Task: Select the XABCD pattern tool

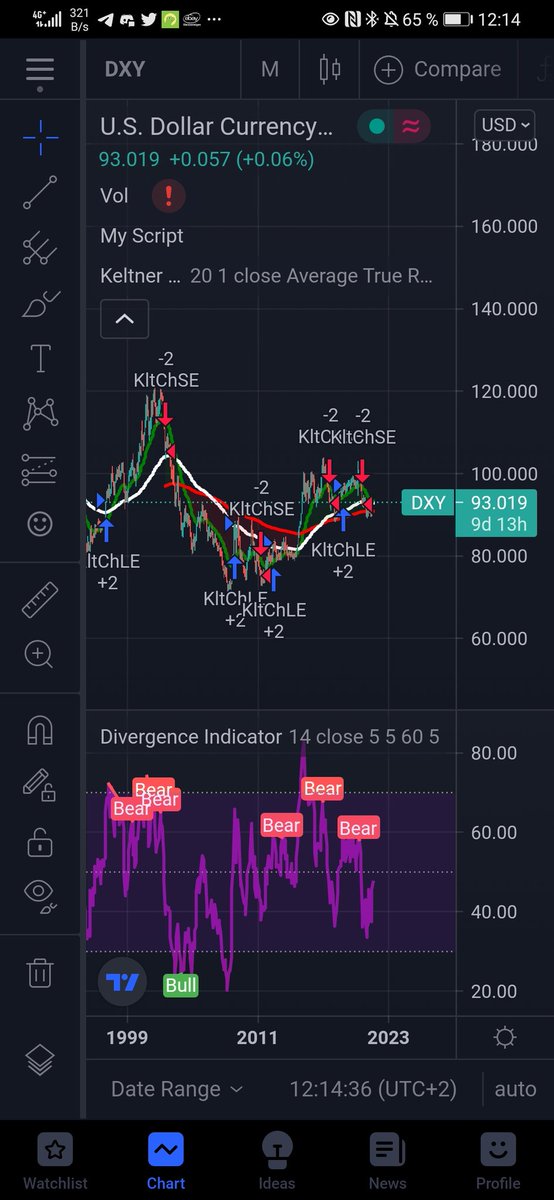Action: 40,413
